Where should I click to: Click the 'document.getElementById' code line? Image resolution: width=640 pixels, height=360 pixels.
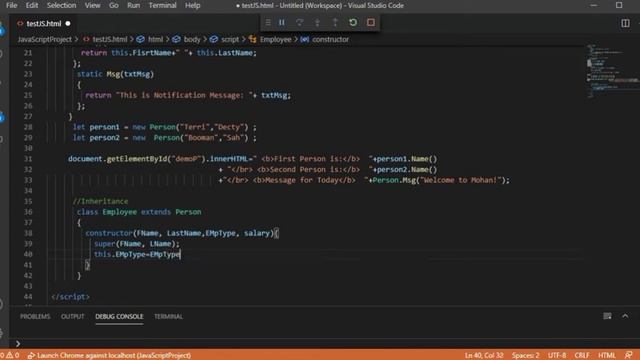(x=253, y=159)
